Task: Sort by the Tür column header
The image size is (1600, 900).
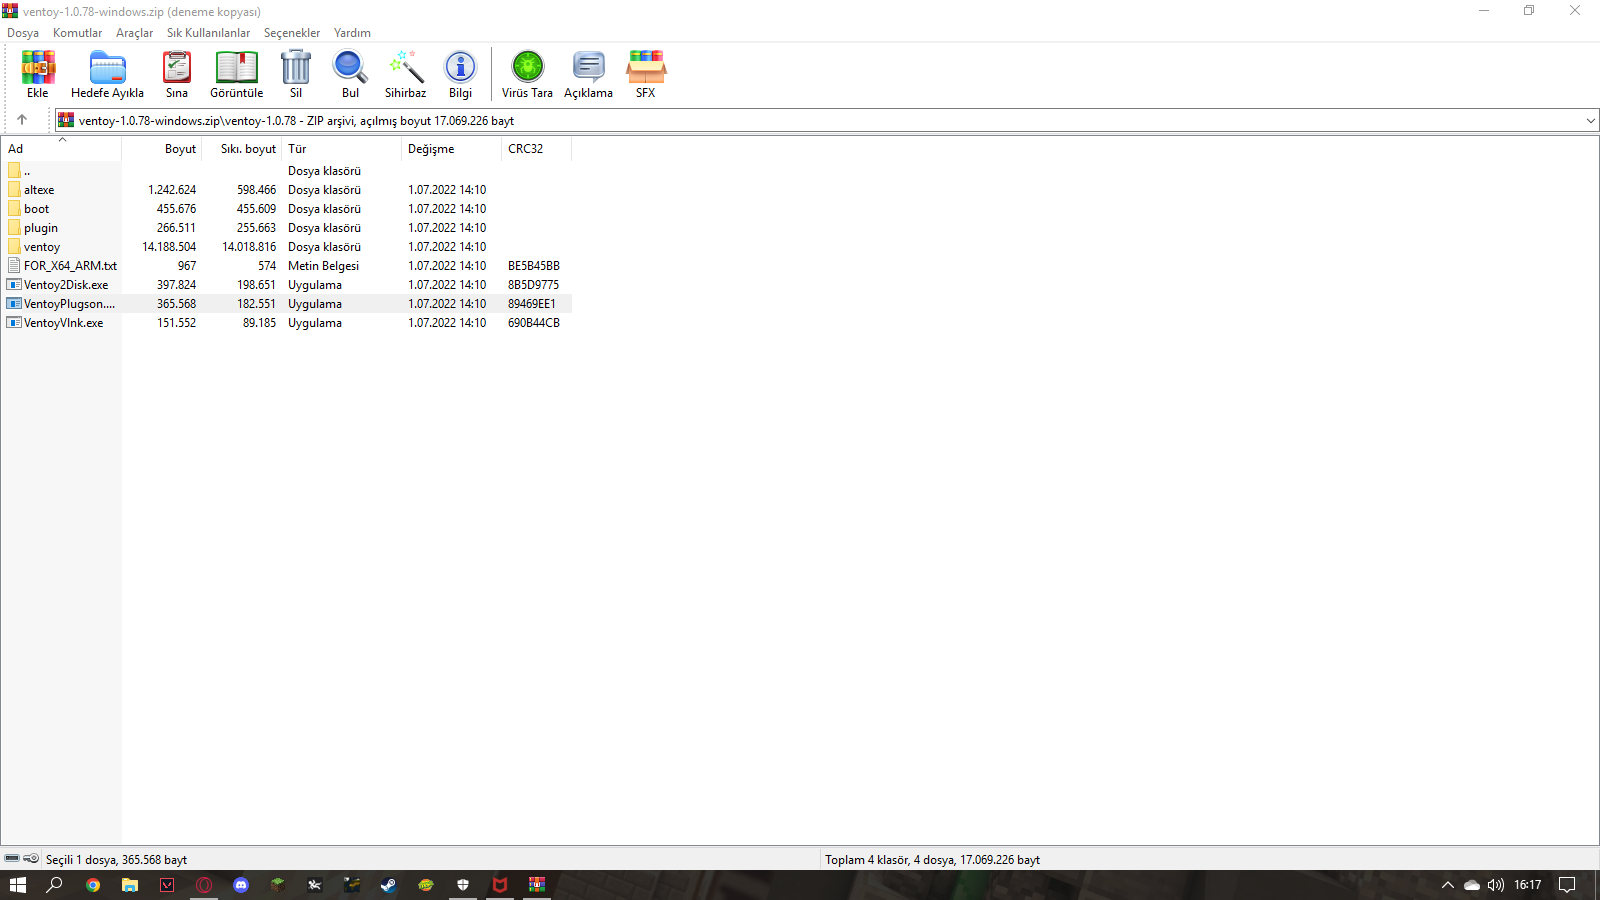Action: click(x=342, y=149)
